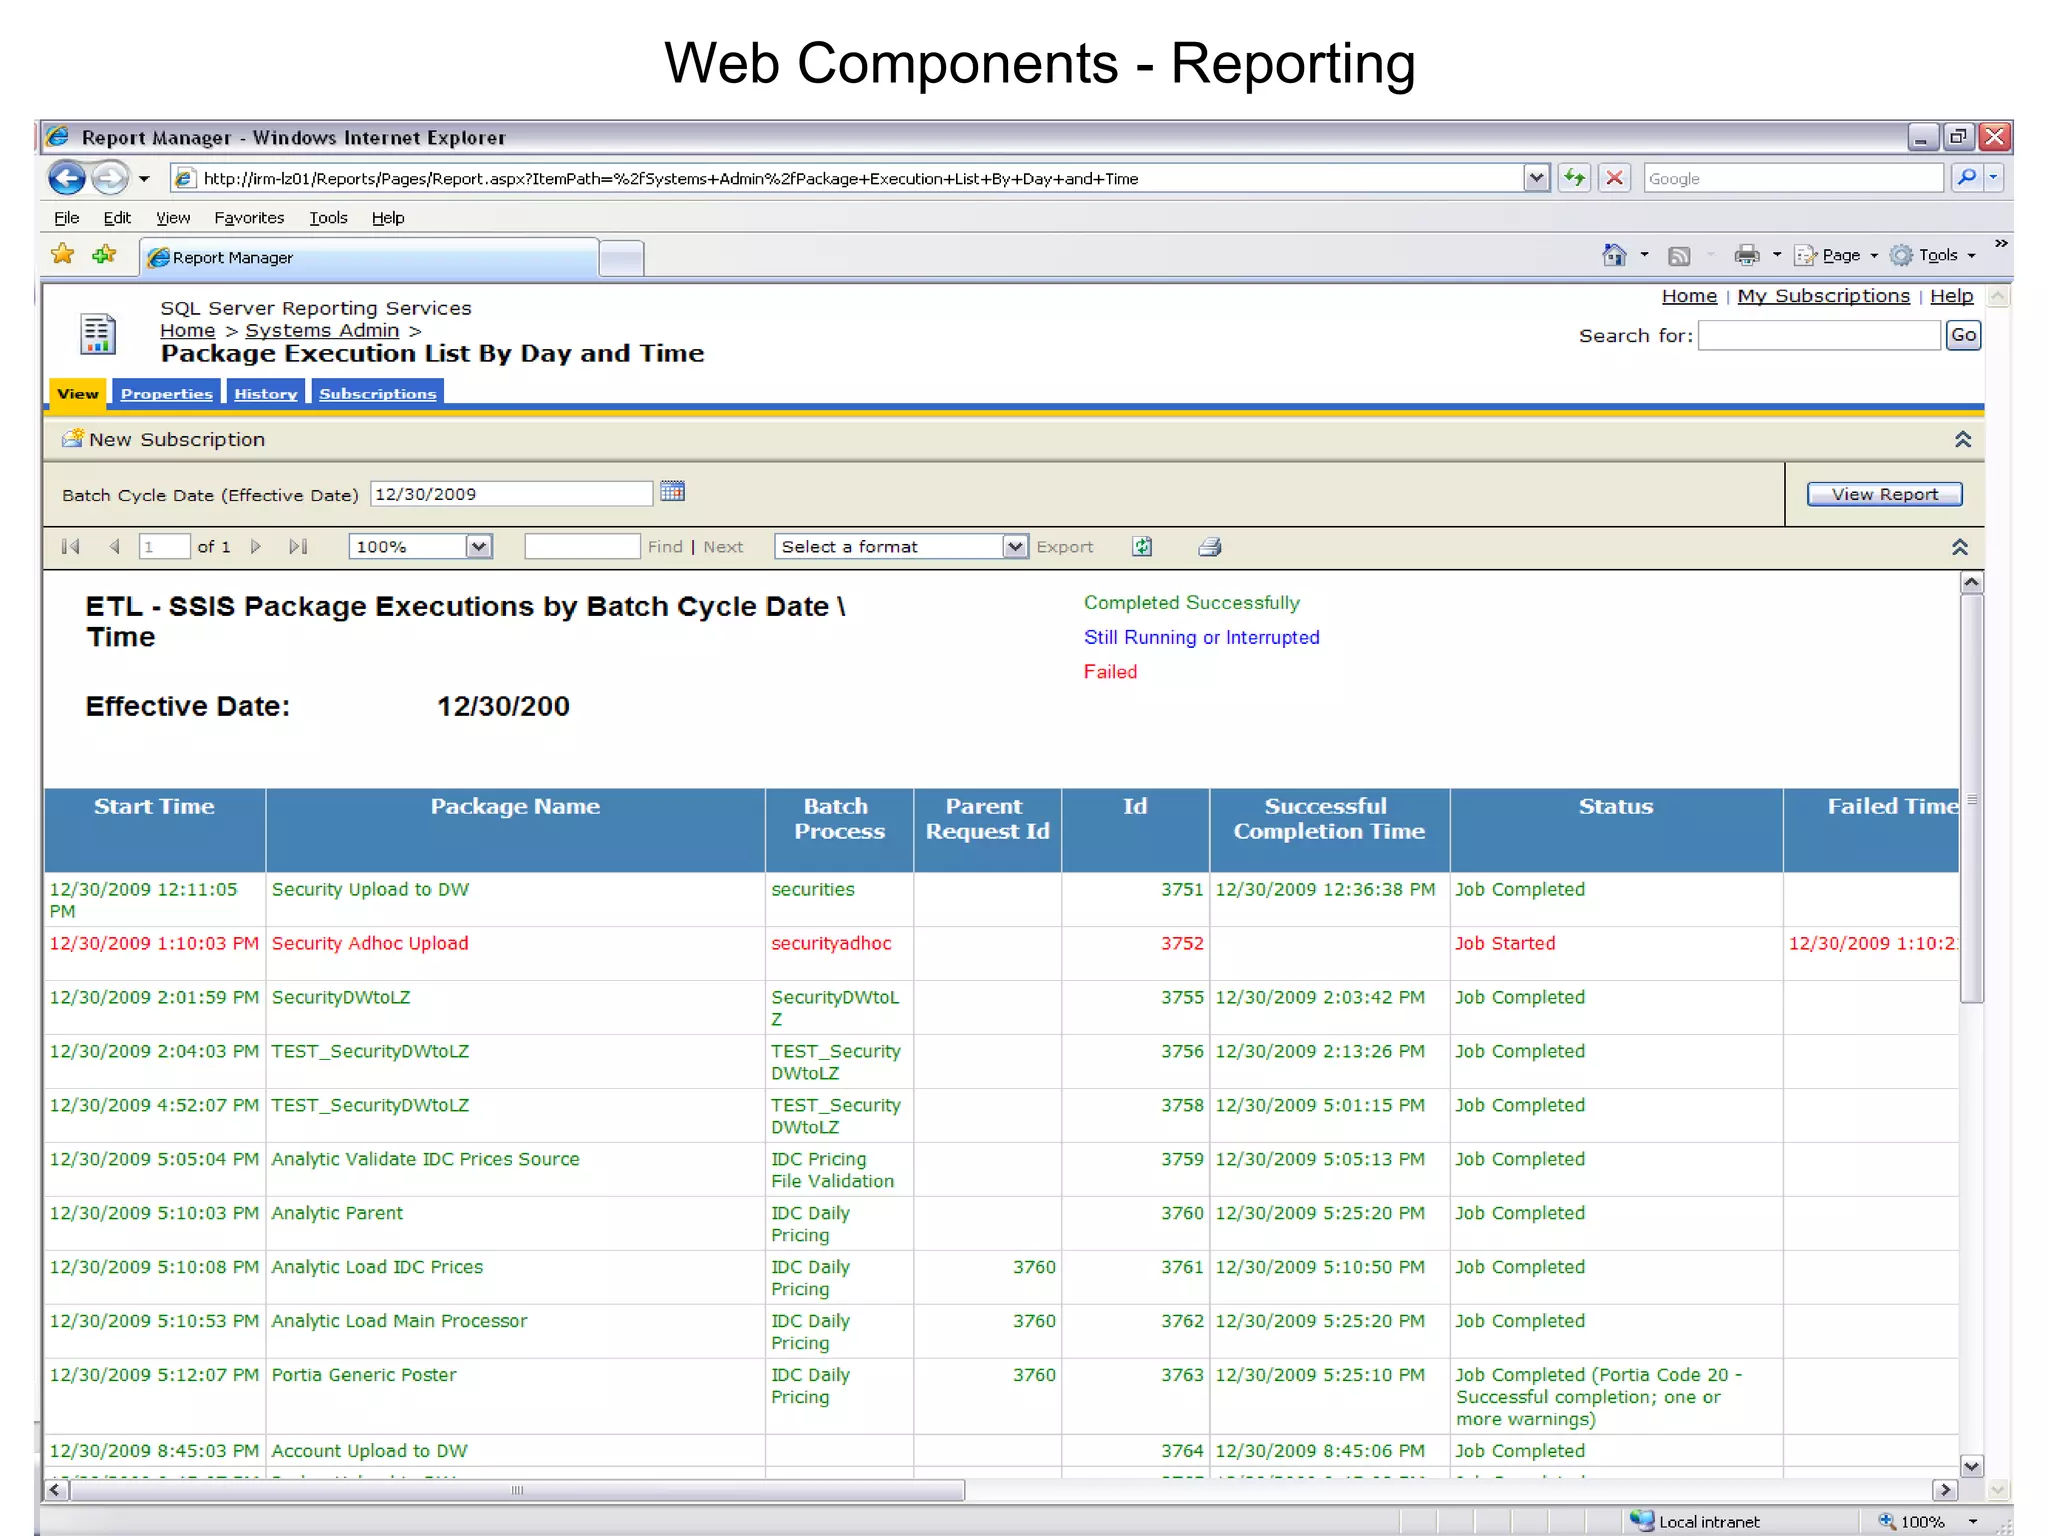Viewport: 2048px width, 1536px height.
Task: Go to first page of report
Action: (x=70, y=546)
